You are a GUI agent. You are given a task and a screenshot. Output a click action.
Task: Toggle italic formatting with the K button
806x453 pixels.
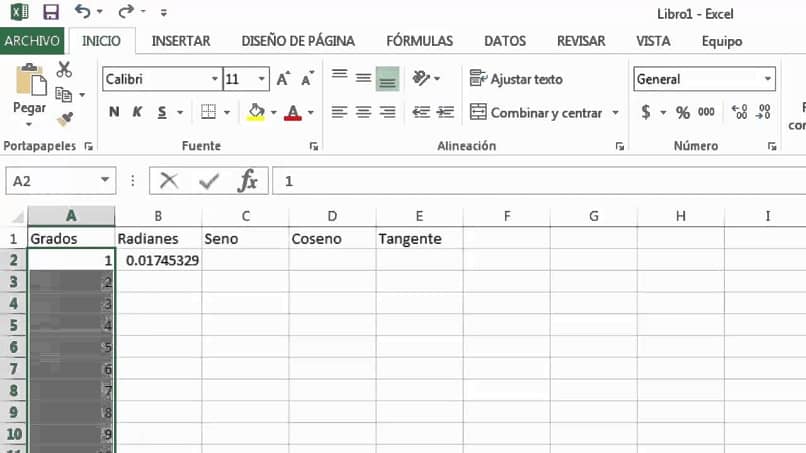137,112
